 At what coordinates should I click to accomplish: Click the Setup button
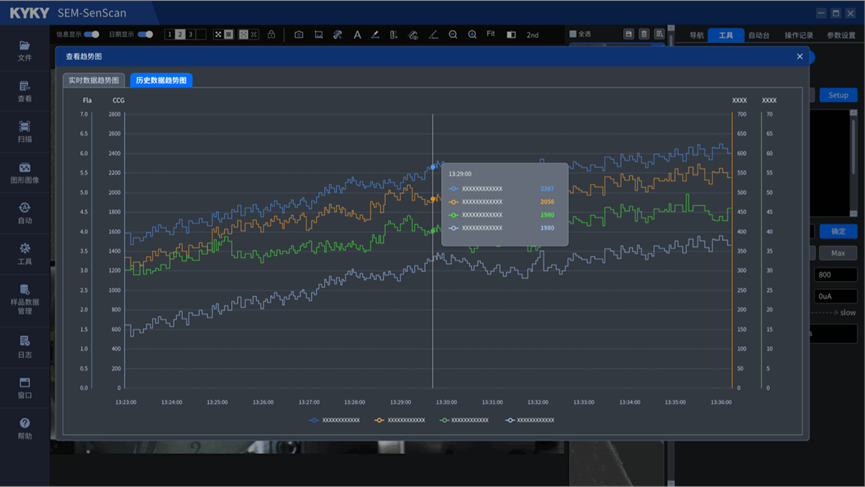(838, 95)
